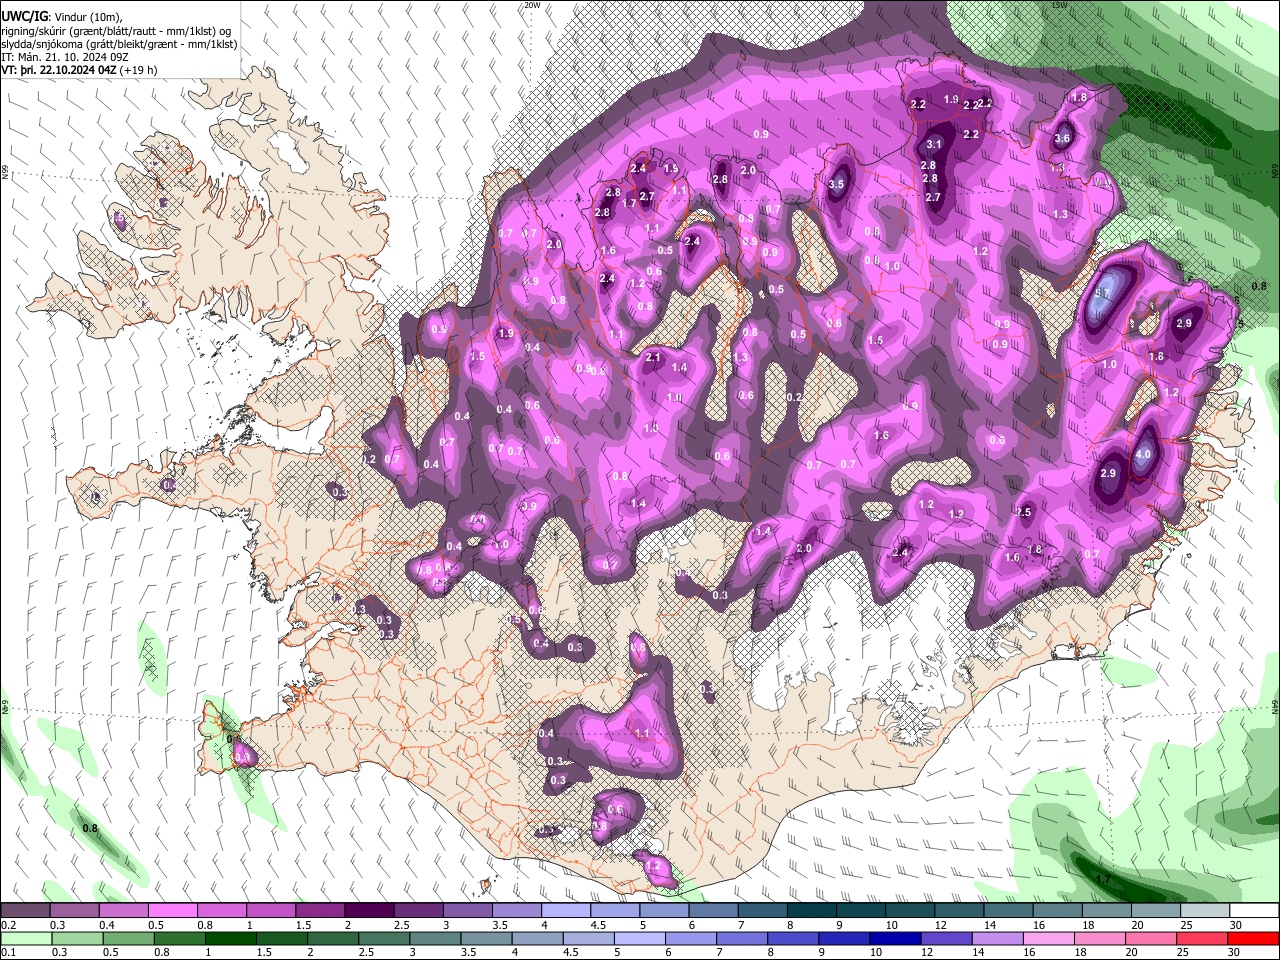Pick the light lavender 4 swatch in snow legend
This screenshot has width=1280, height=960.
click(566, 910)
